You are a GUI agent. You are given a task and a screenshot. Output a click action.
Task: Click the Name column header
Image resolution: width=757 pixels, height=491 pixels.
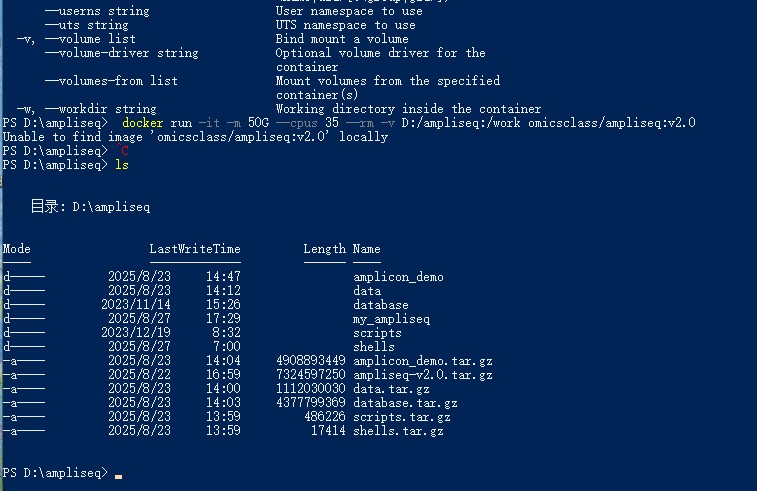point(366,249)
